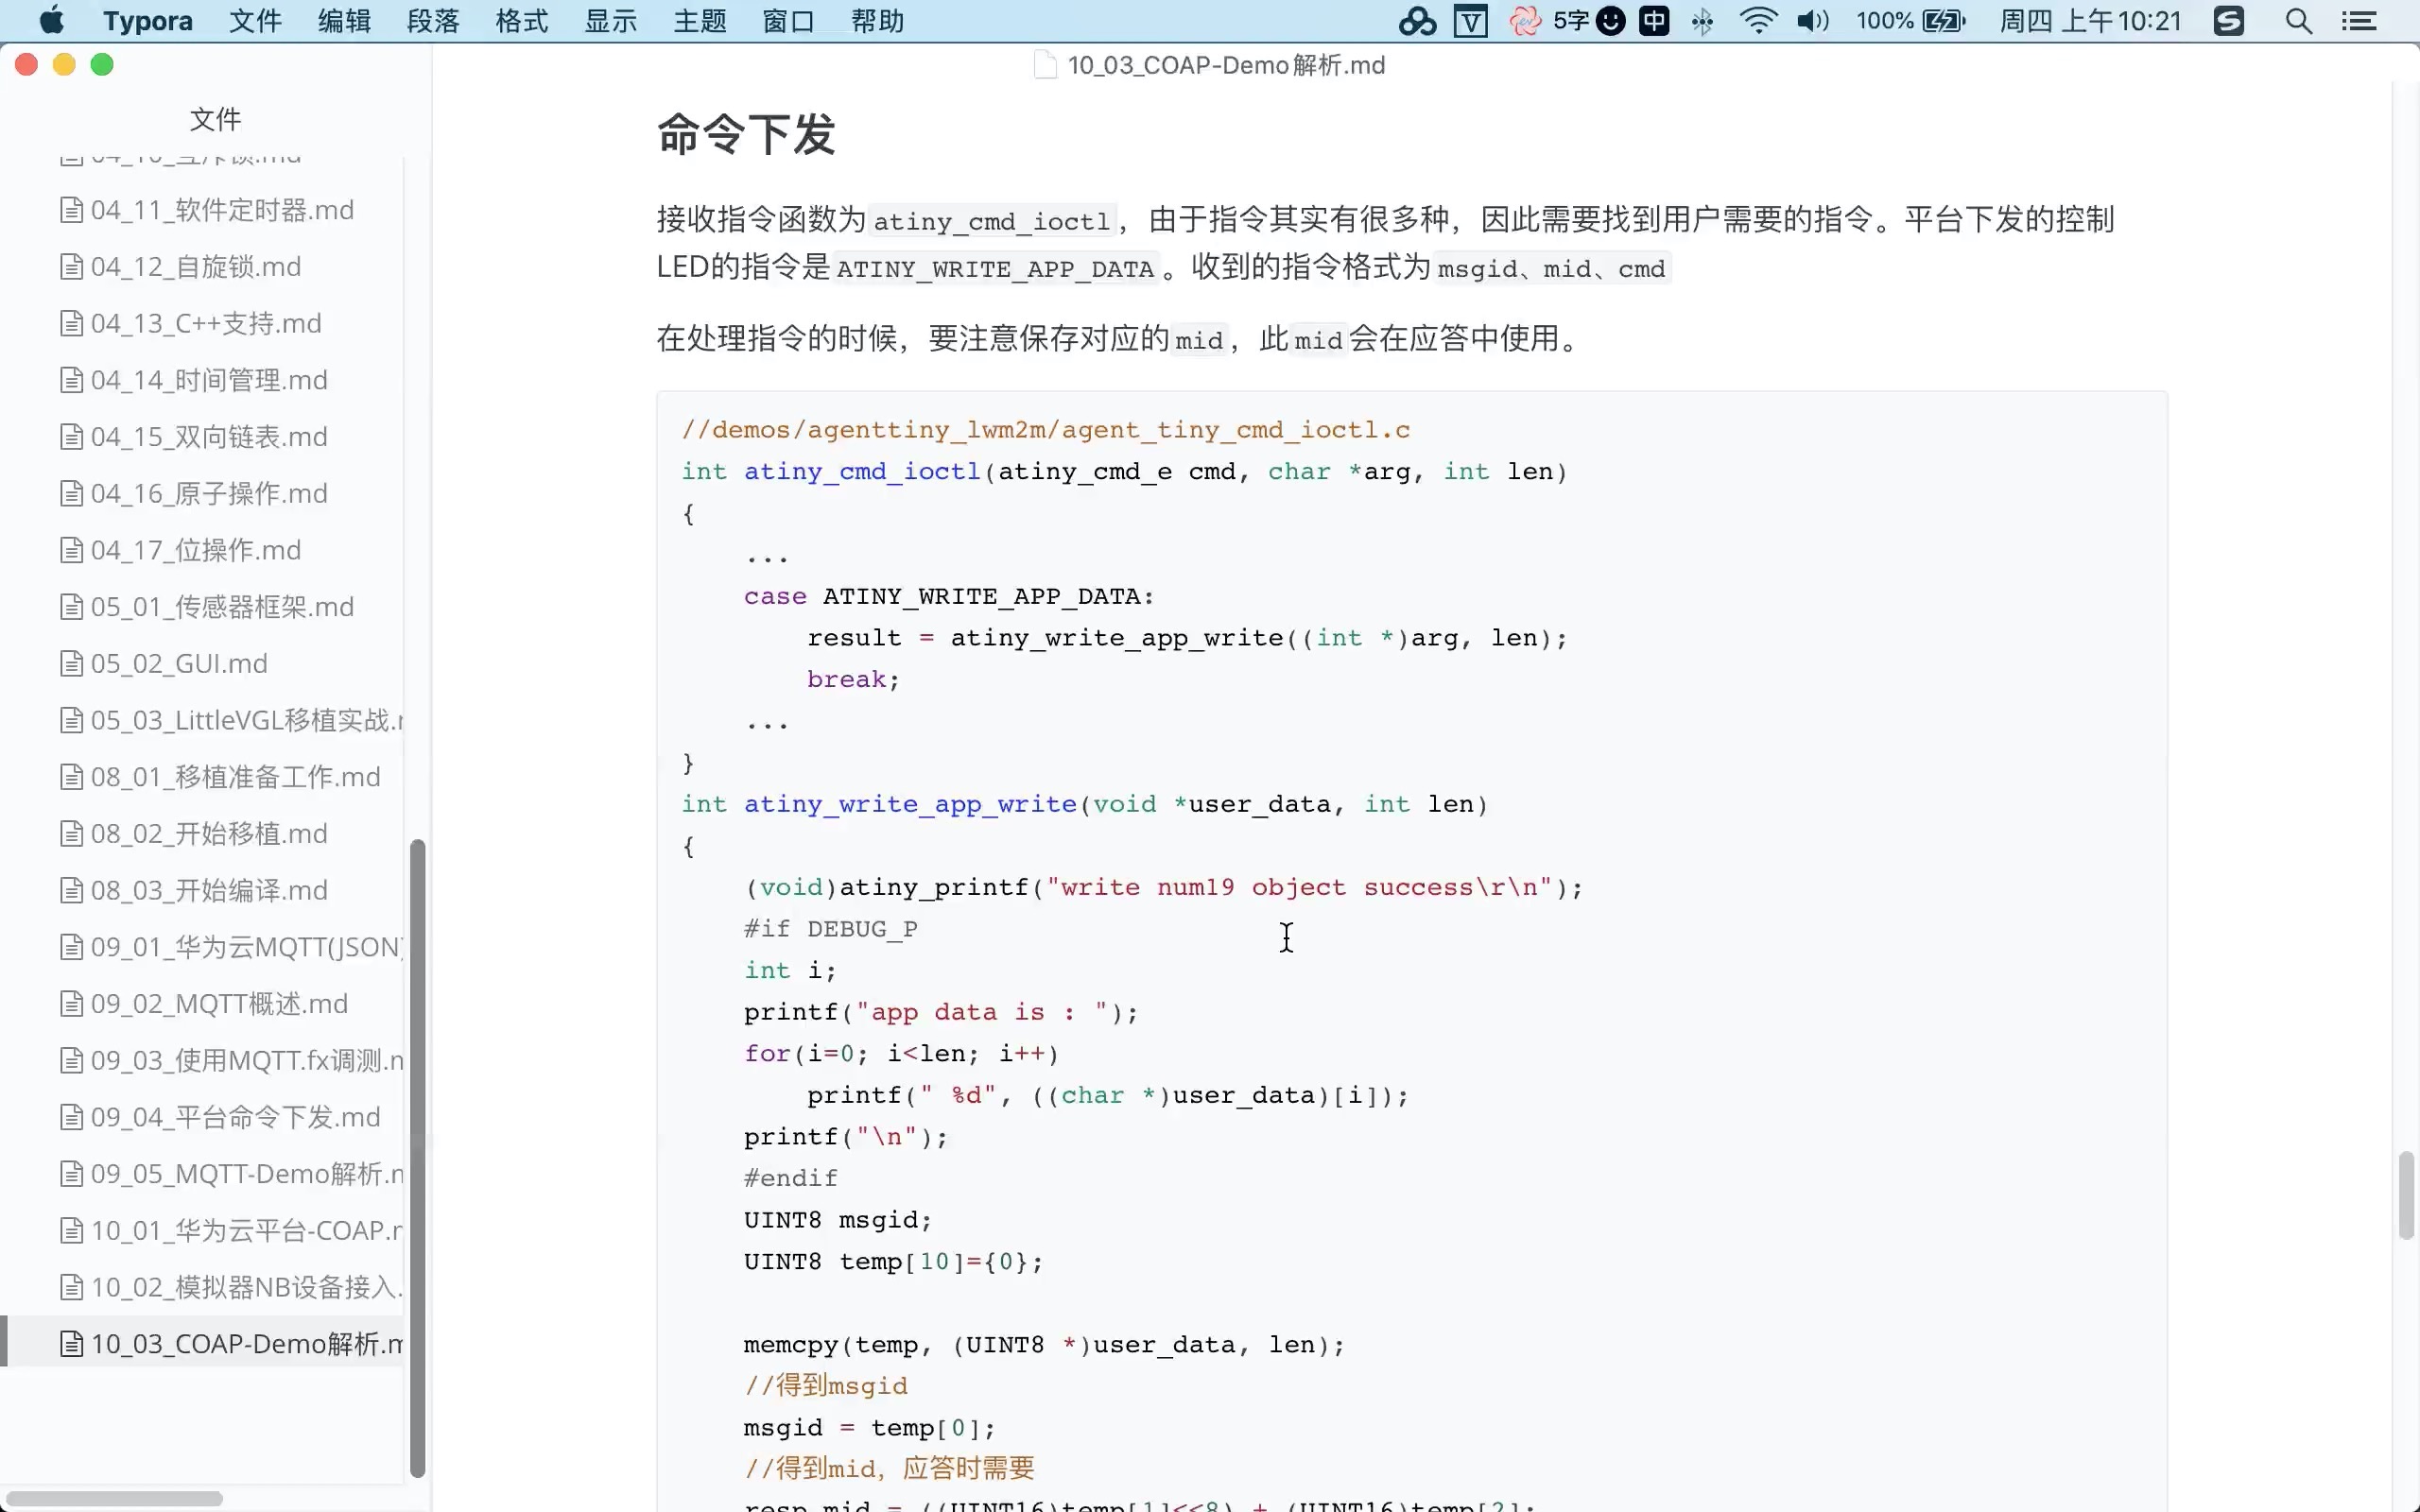Click the Sogou S icon in menu bar
This screenshot has height=1512, width=2420.
pos(2229,21)
